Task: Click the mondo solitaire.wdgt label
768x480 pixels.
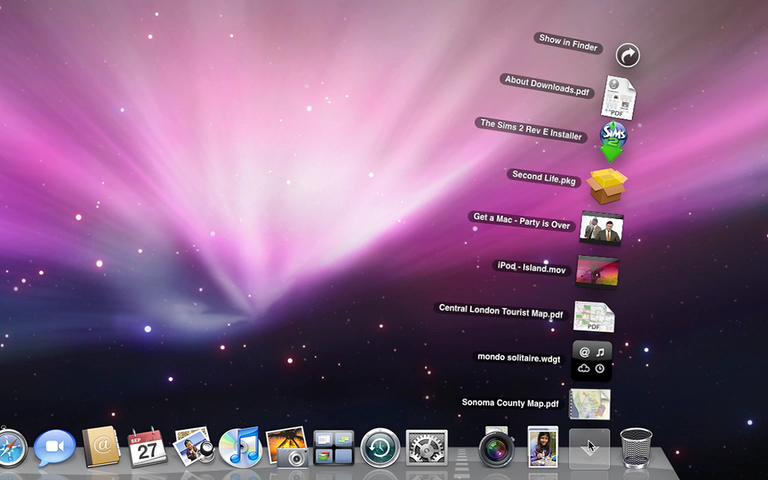Action: click(519, 358)
